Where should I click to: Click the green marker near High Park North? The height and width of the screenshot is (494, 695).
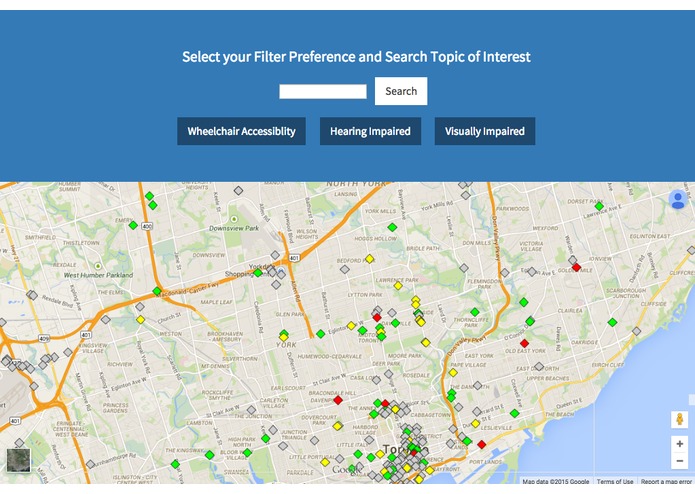tap(265, 438)
